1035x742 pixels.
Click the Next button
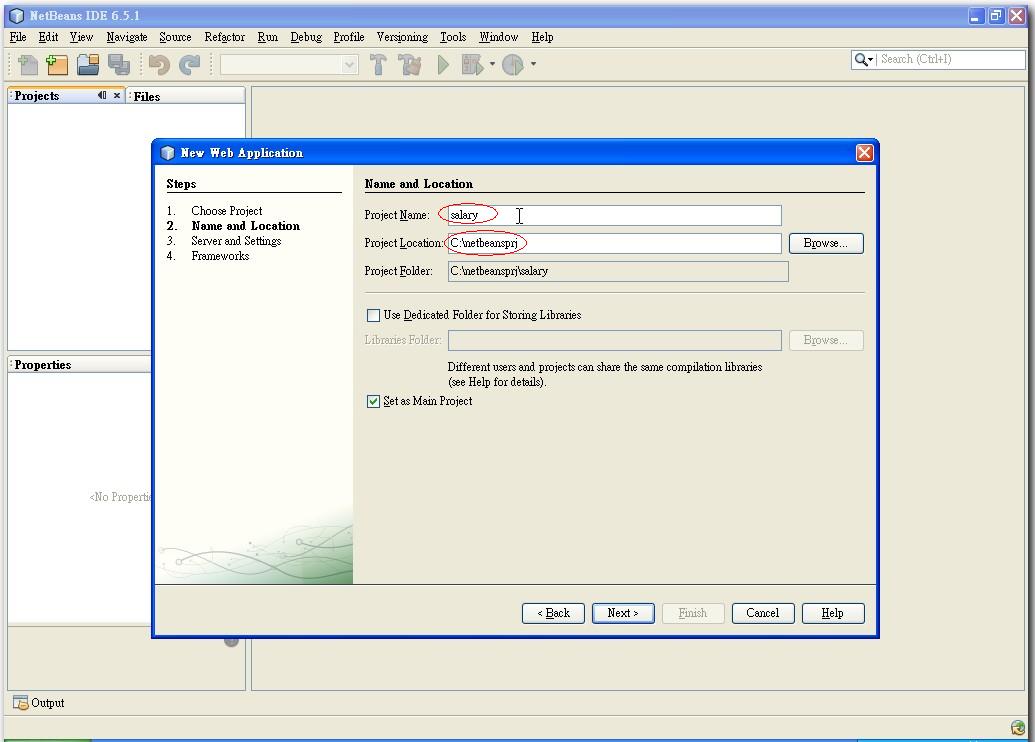point(623,613)
